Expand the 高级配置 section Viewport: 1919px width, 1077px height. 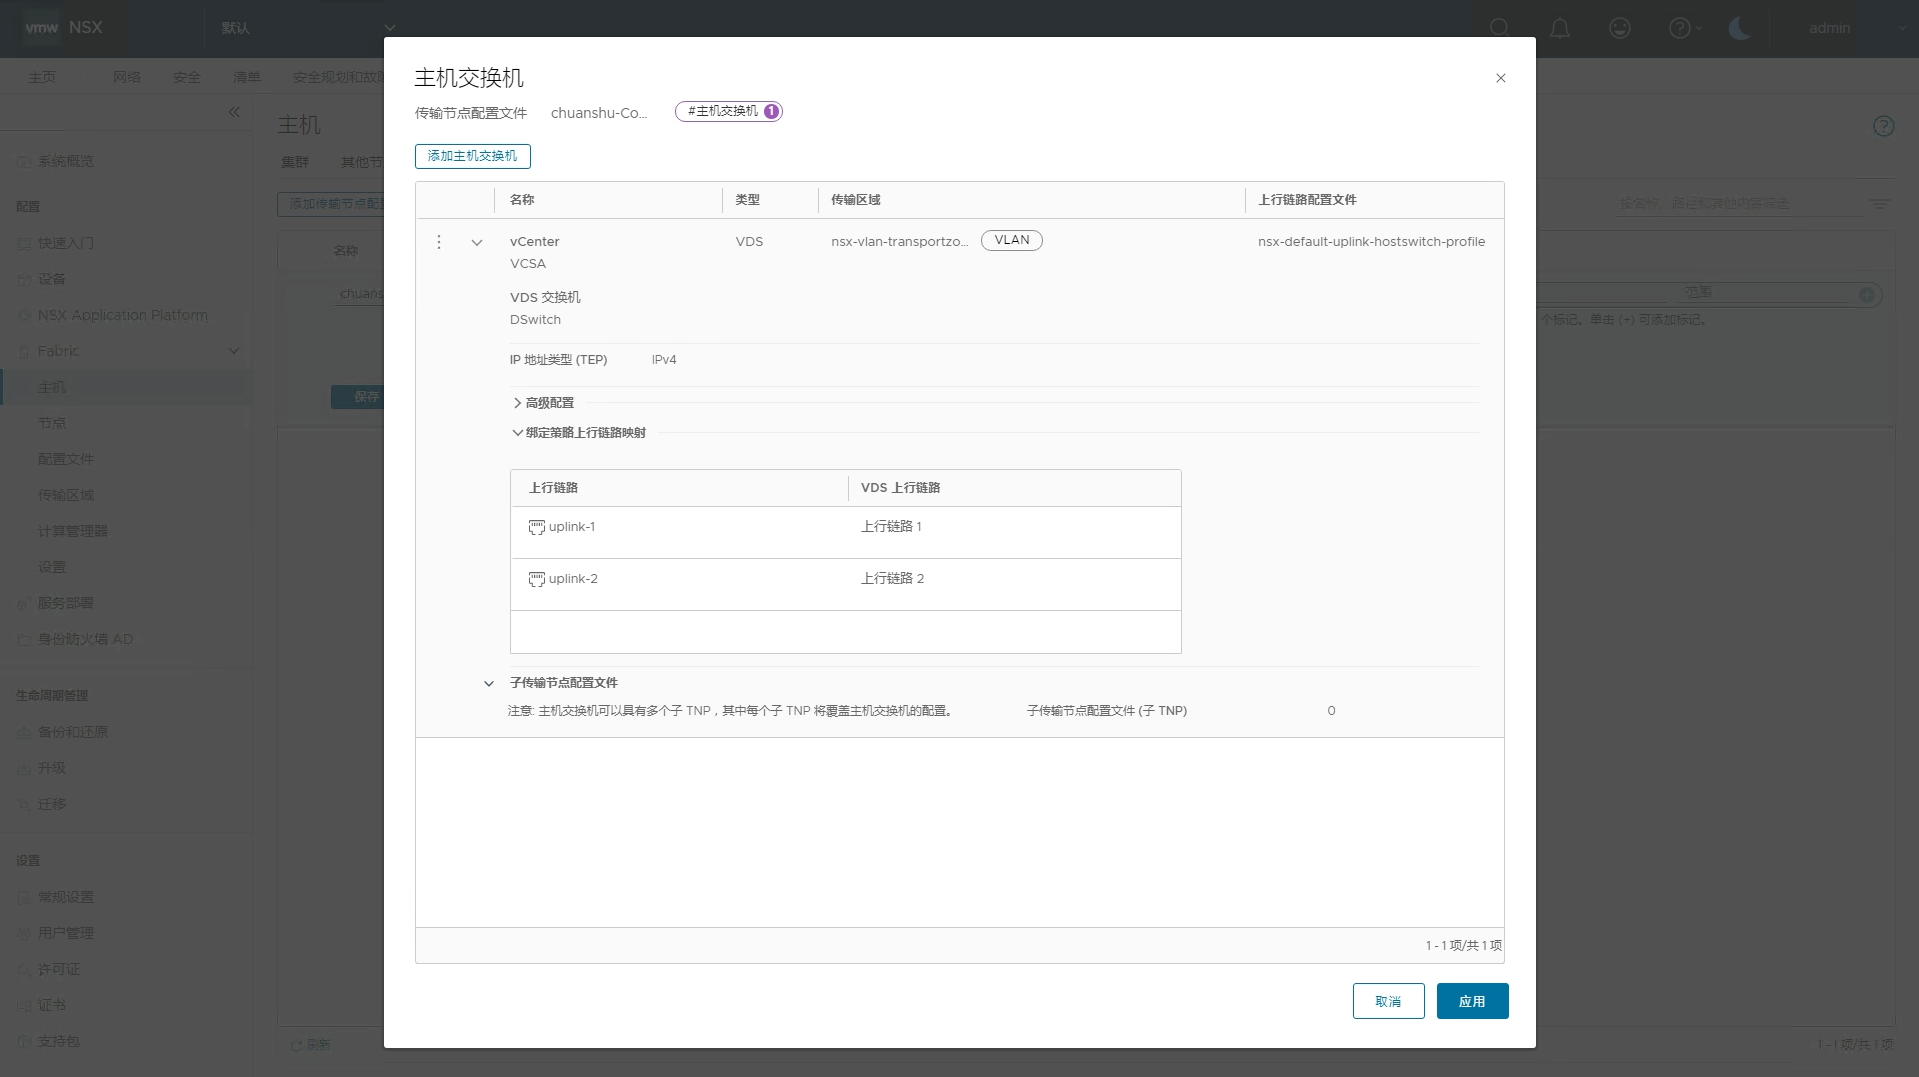point(517,403)
